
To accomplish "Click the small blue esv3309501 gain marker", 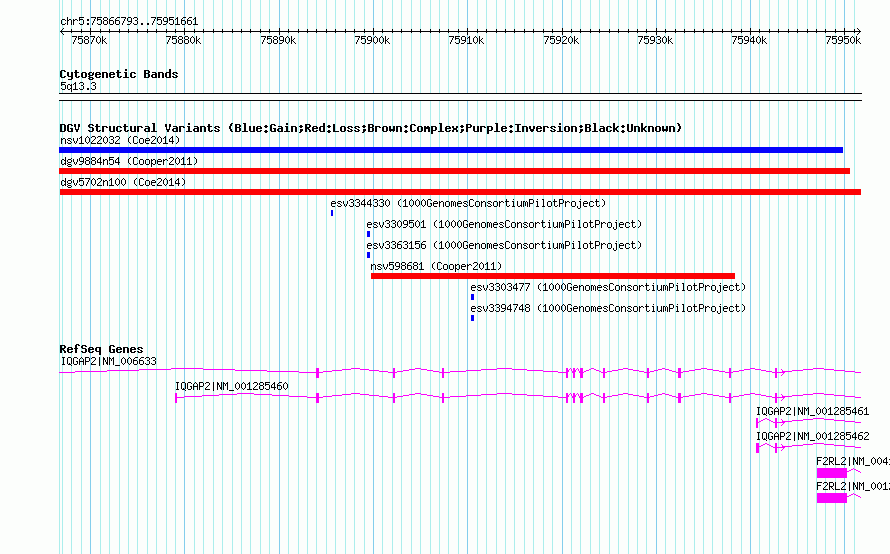I will point(368,234).
